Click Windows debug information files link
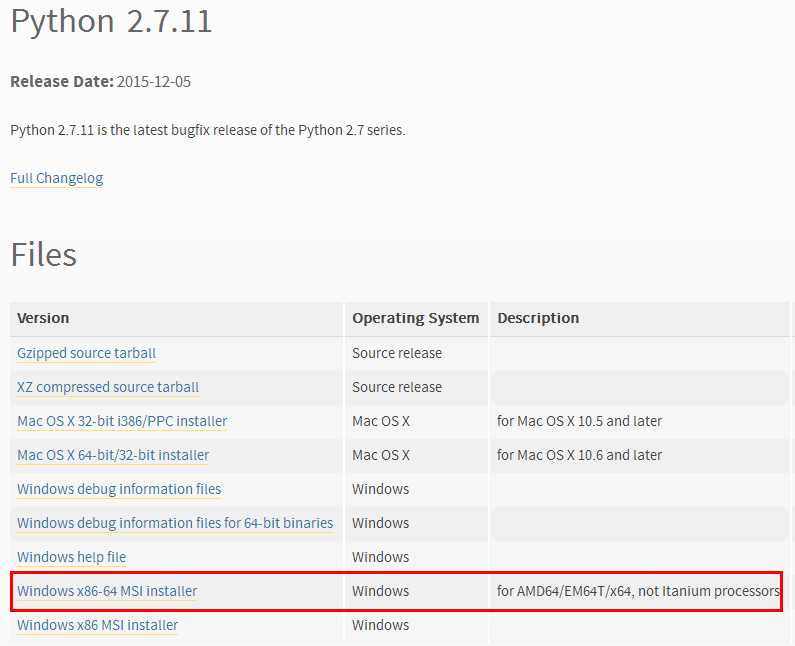 (x=119, y=489)
